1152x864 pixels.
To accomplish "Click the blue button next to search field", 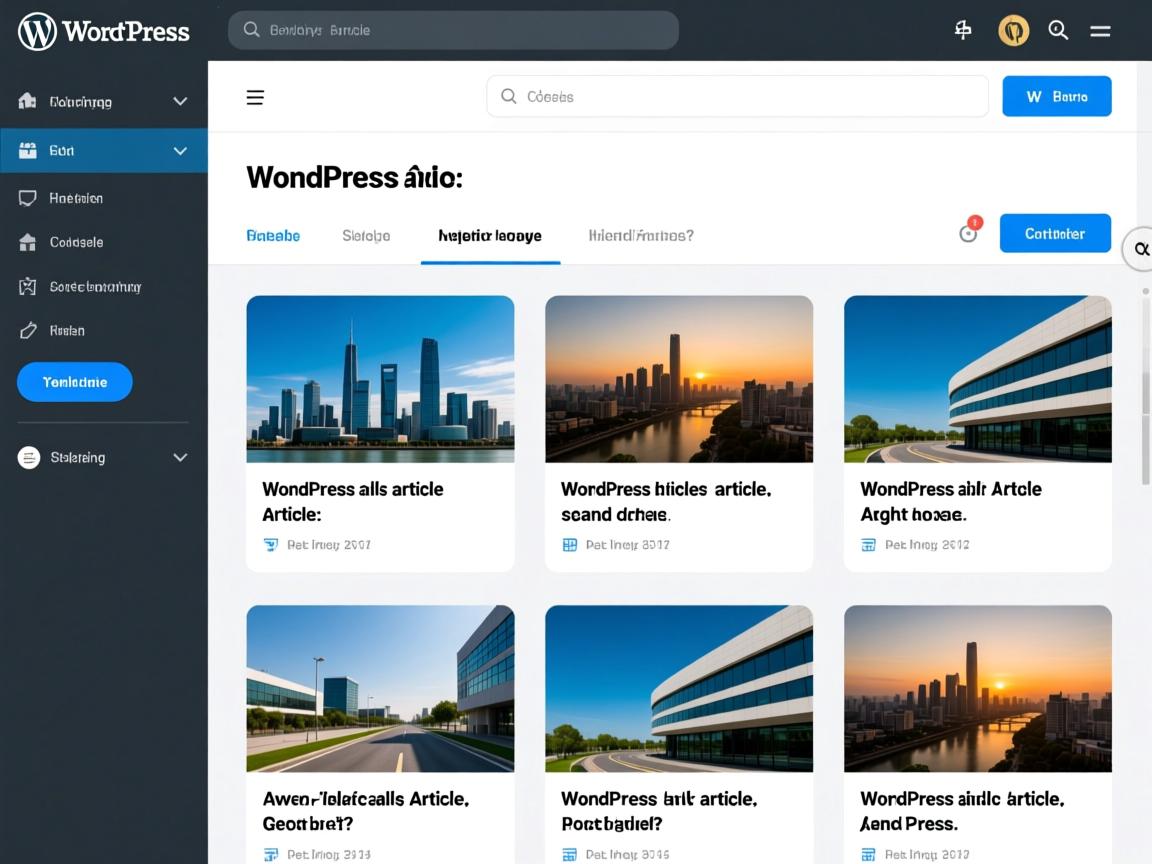I will click(x=1056, y=97).
